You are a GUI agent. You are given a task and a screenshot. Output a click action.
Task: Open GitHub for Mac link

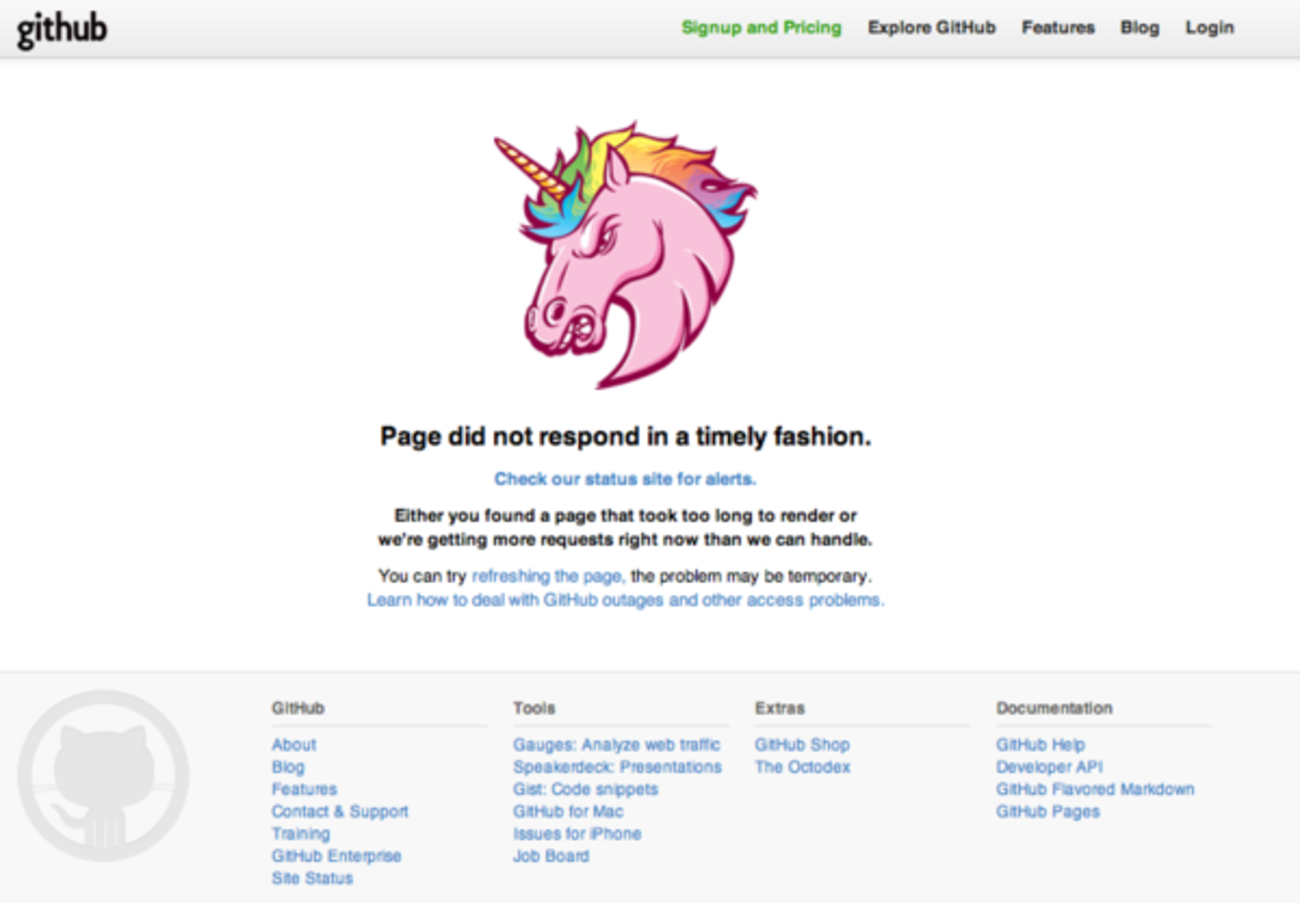pos(567,812)
